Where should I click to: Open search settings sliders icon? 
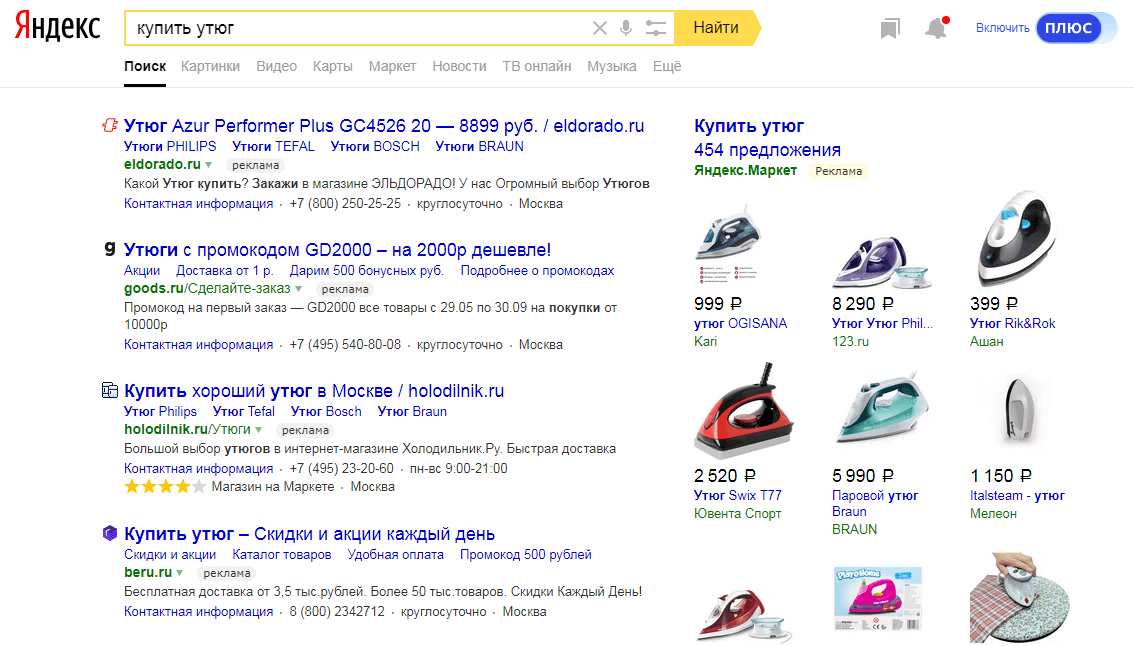pos(656,28)
